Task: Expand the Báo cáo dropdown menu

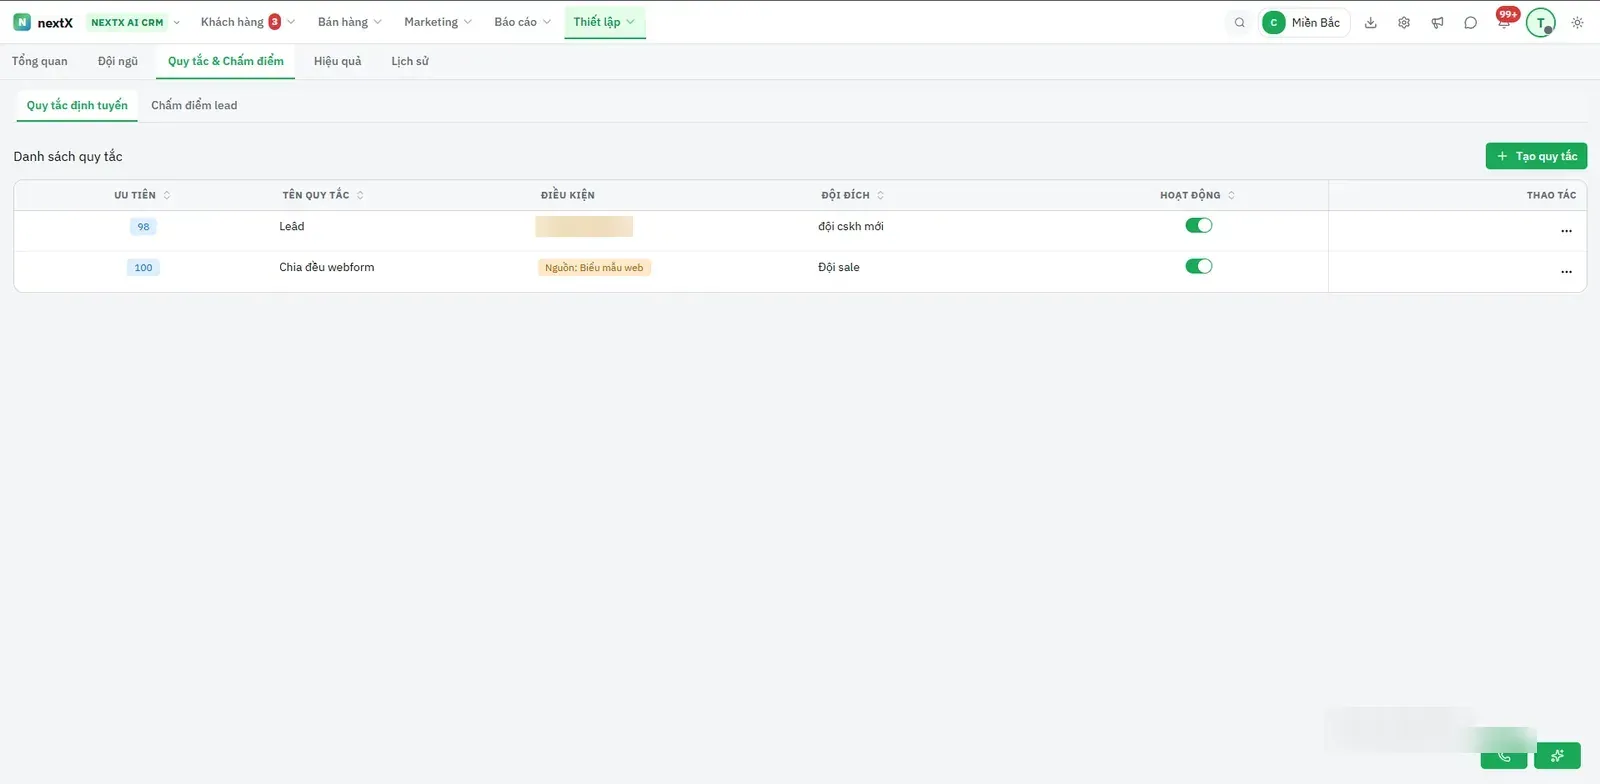Action: coord(522,22)
